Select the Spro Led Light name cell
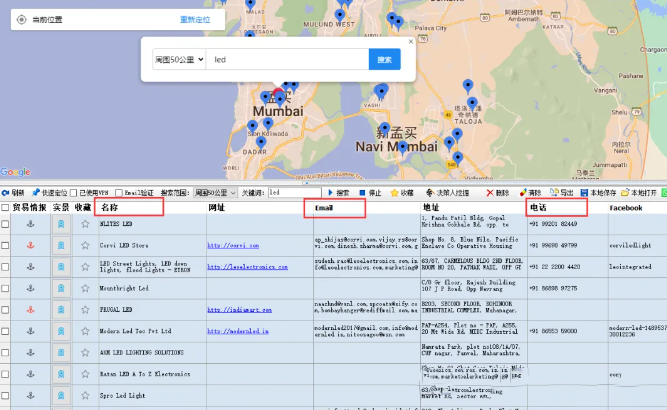The height and width of the screenshot is (410, 667). click(x=153, y=396)
